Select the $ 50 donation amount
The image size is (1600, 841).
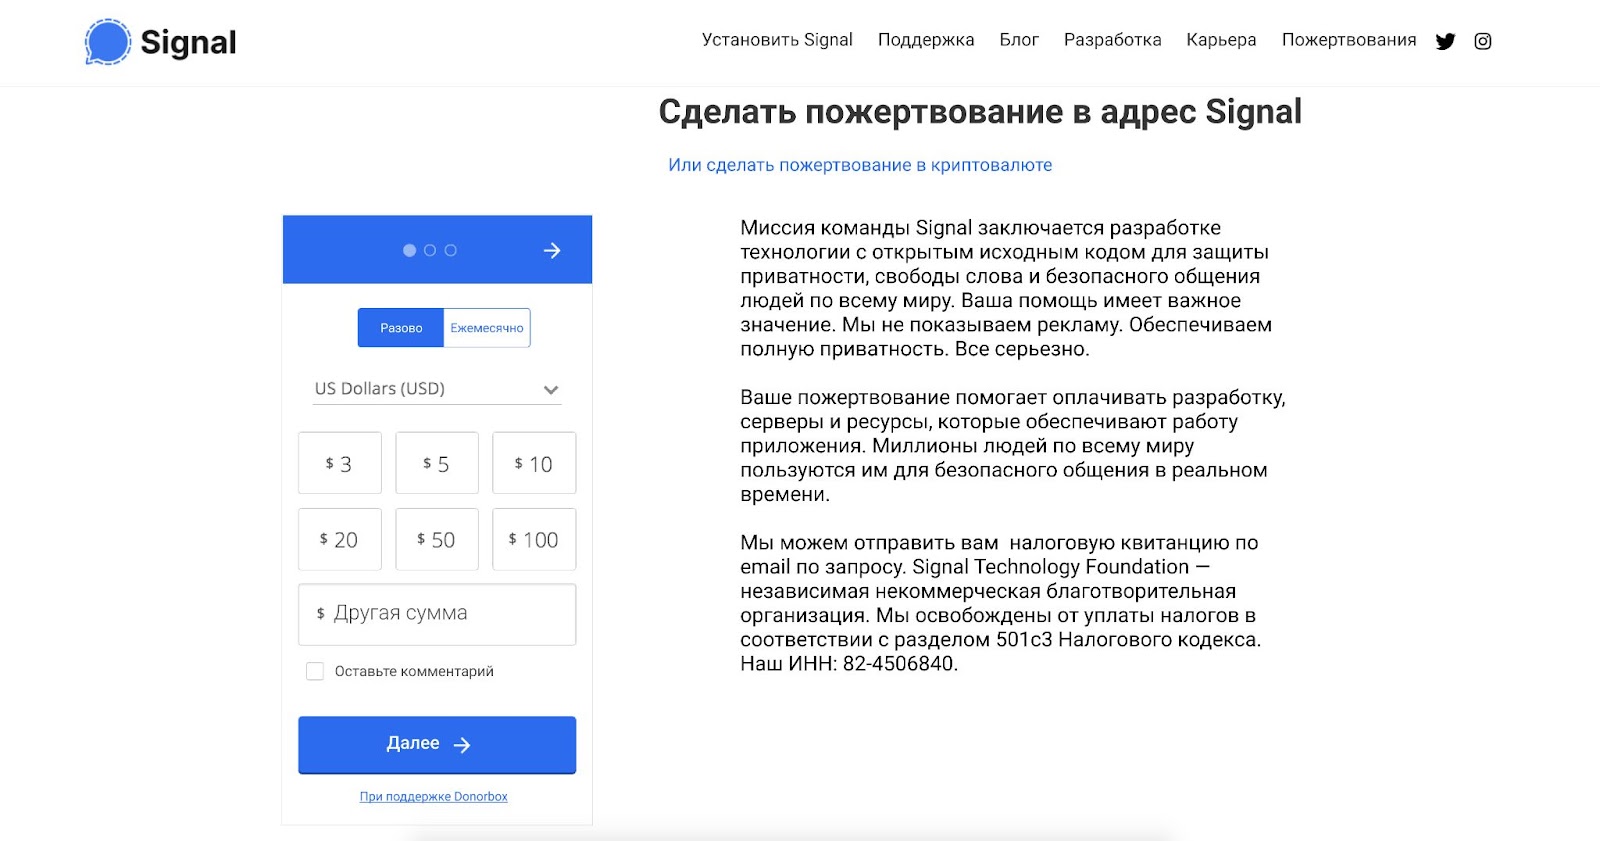click(437, 540)
